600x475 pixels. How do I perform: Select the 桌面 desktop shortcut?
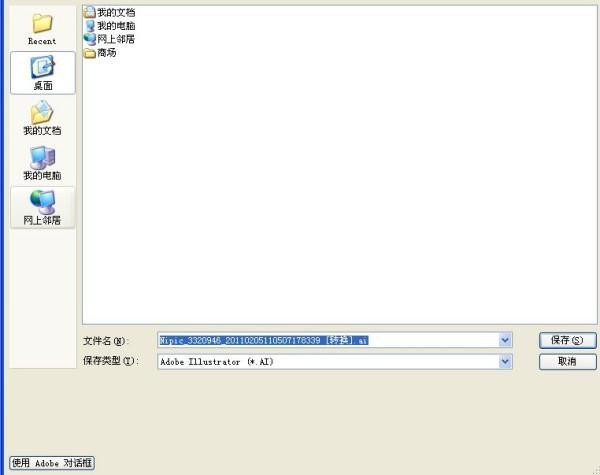point(43,73)
